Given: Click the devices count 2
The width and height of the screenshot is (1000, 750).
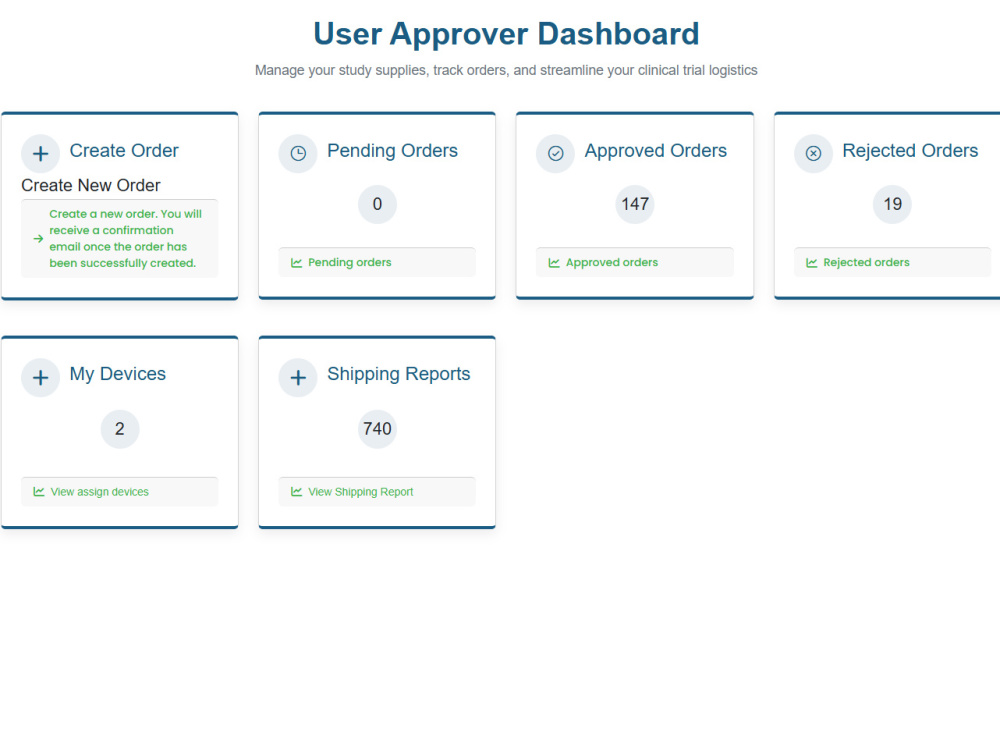Looking at the screenshot, I should (x=119, y=429).
